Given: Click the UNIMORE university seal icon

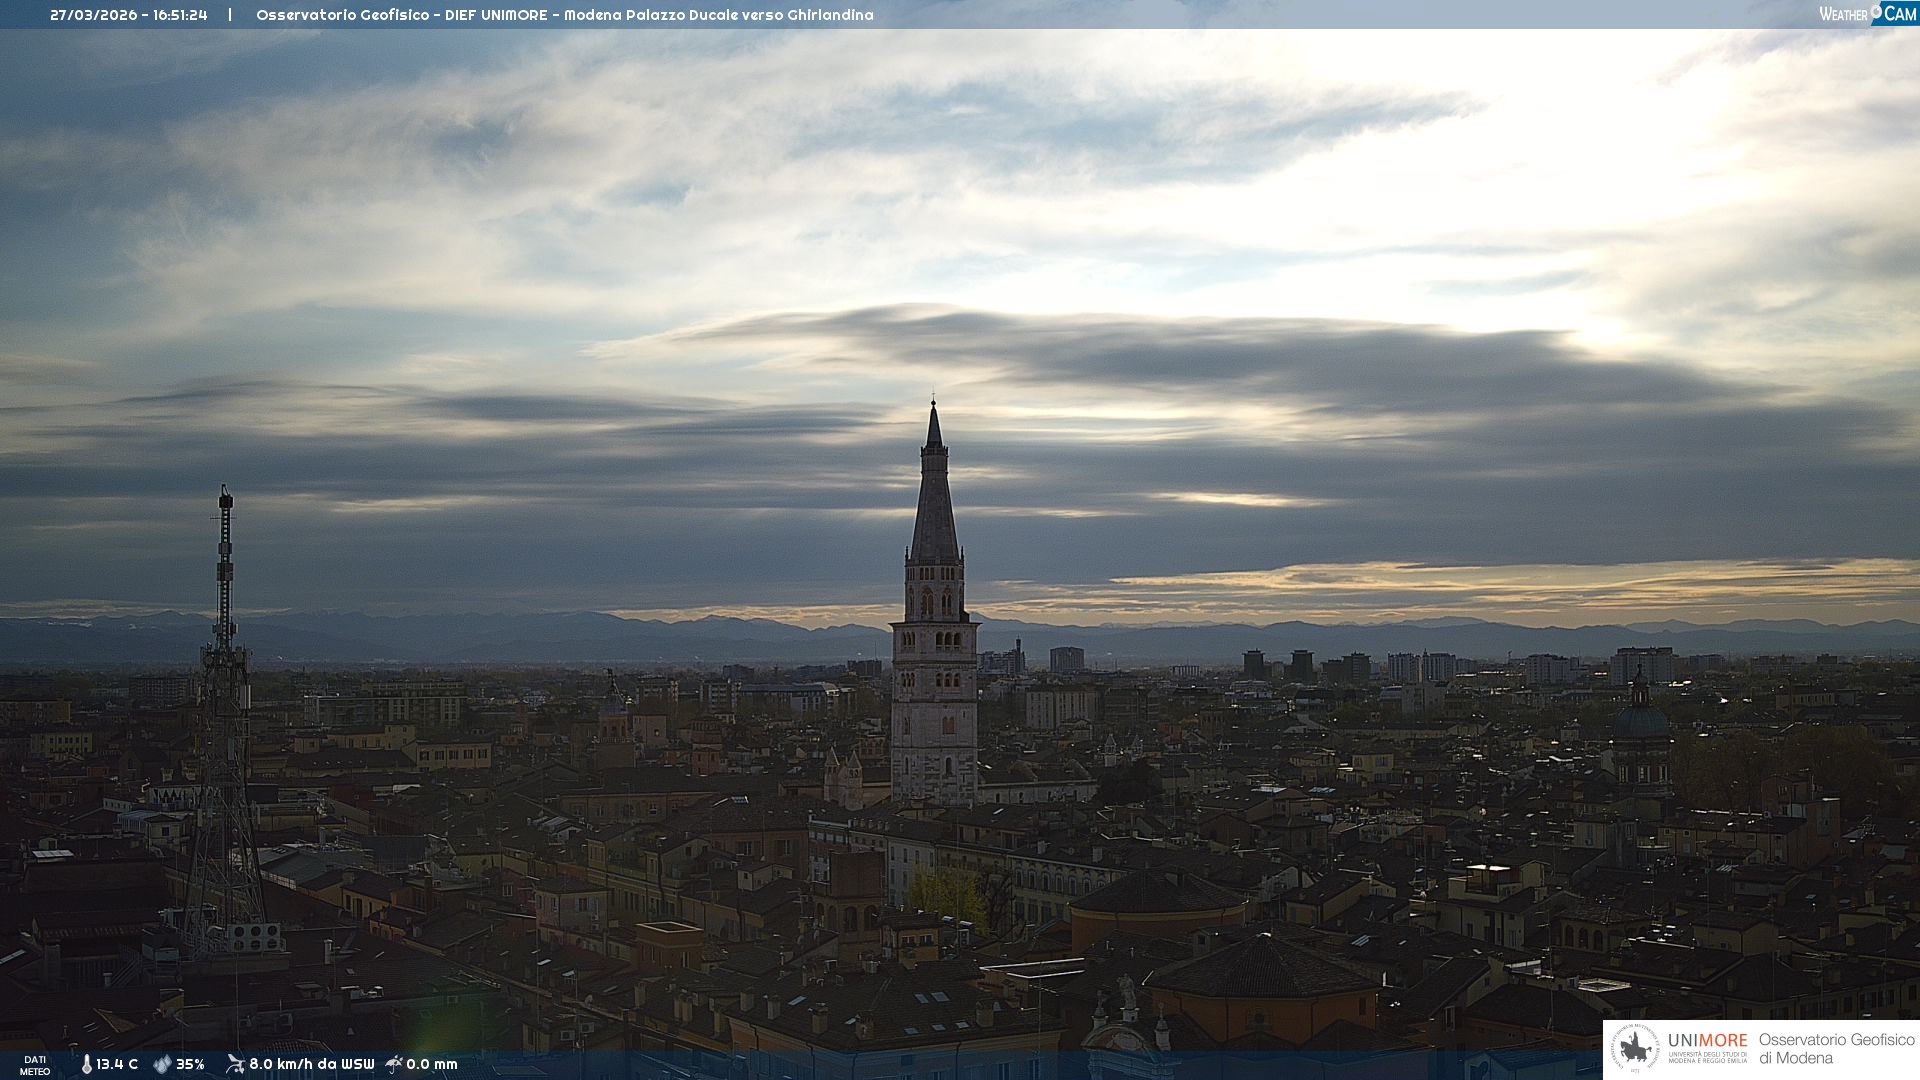Looking at the screenshot, I should point(1635,1049).
